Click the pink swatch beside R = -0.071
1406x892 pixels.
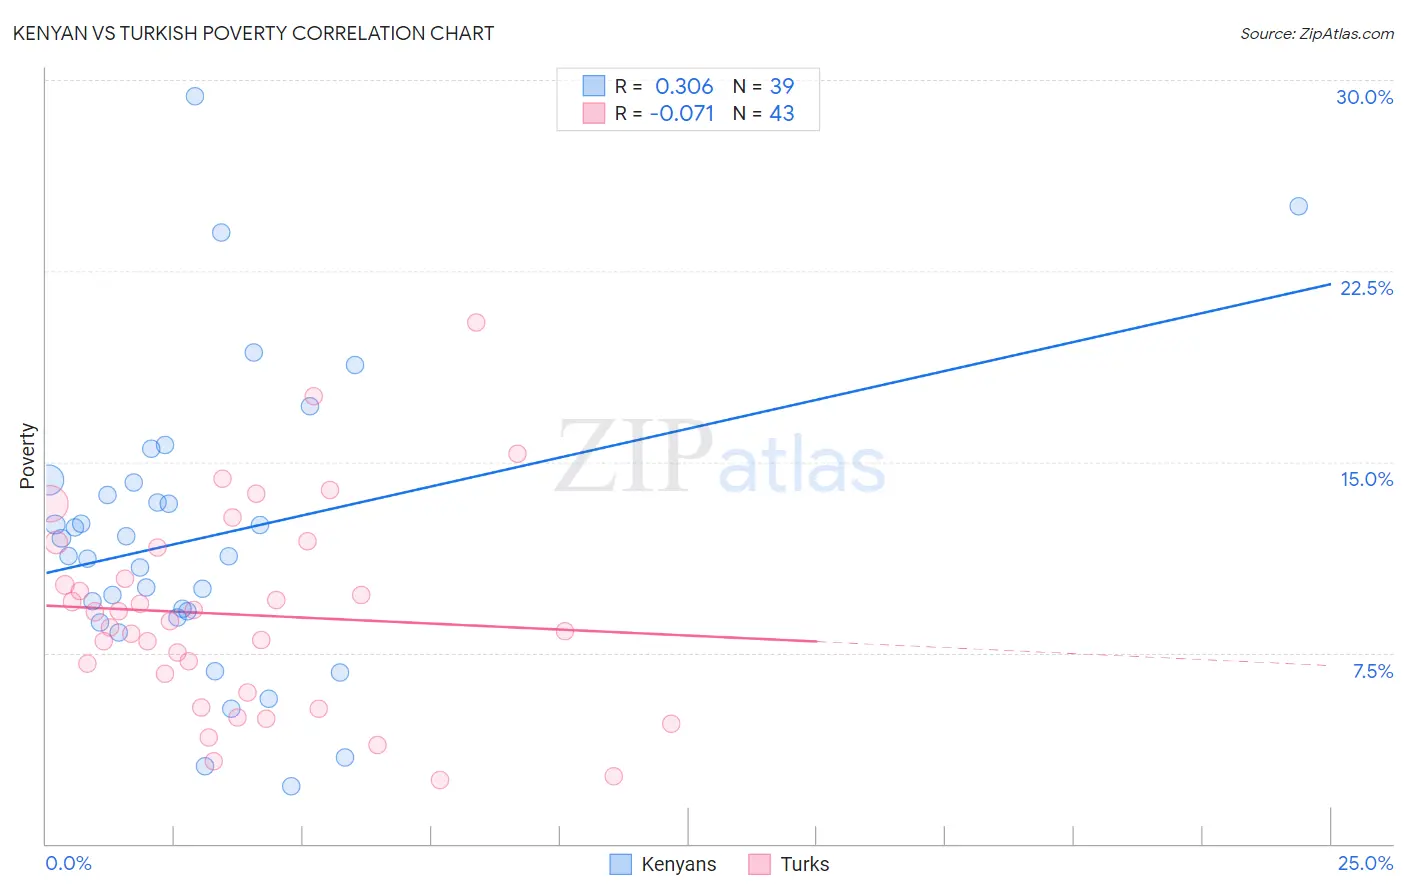tap(594, 113)
